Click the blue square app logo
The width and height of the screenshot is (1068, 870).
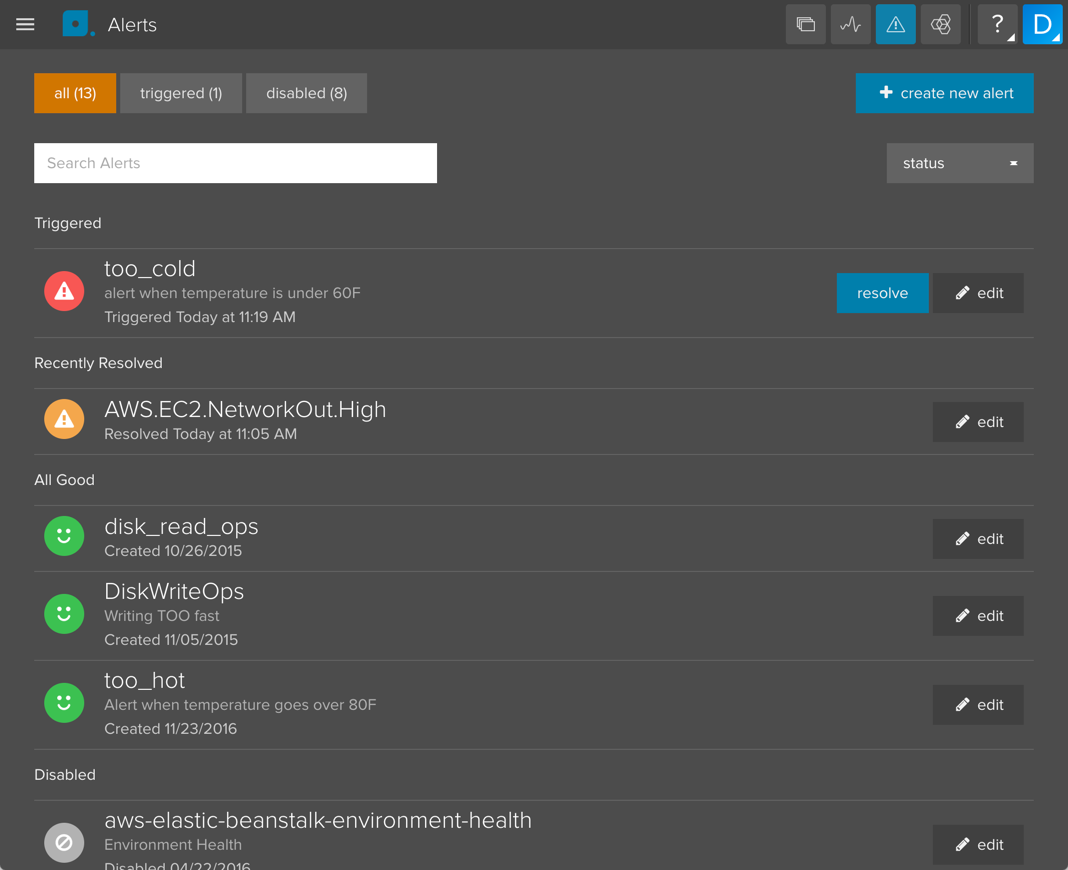[x=76, y=24]
